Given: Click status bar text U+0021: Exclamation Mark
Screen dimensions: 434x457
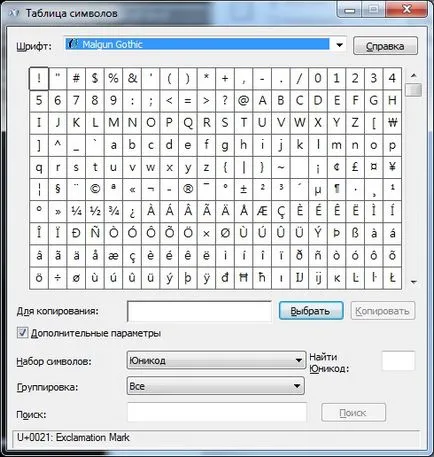Looking at the screenshot, I should pyautogui.click(x=73, y=437).
